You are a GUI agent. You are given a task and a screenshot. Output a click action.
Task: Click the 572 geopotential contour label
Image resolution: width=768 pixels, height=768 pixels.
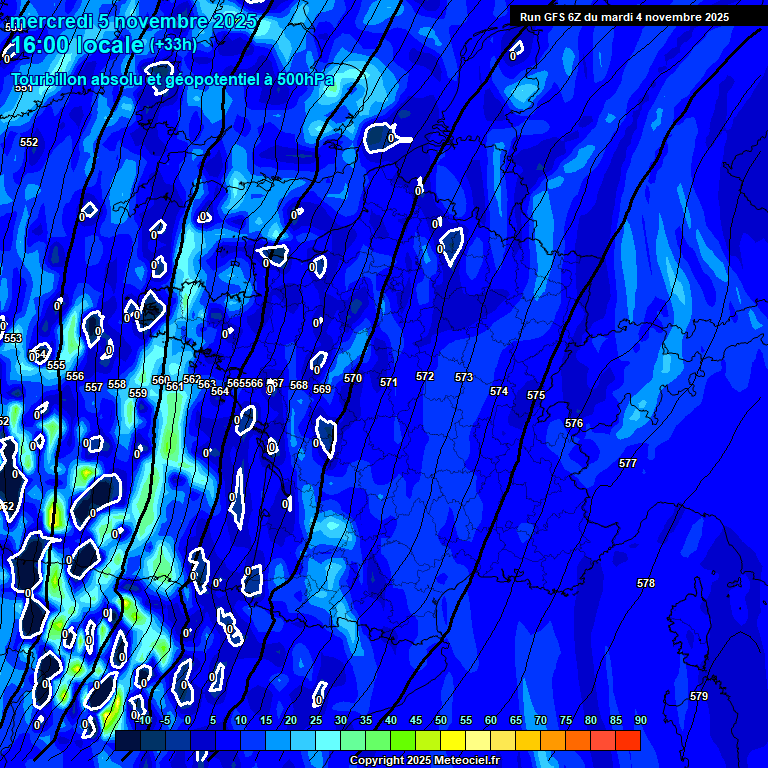tap(425, 377)
